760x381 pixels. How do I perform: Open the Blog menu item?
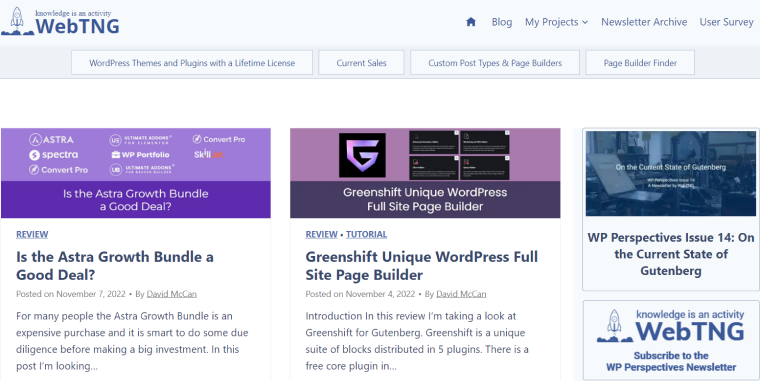tap(502, 22)
